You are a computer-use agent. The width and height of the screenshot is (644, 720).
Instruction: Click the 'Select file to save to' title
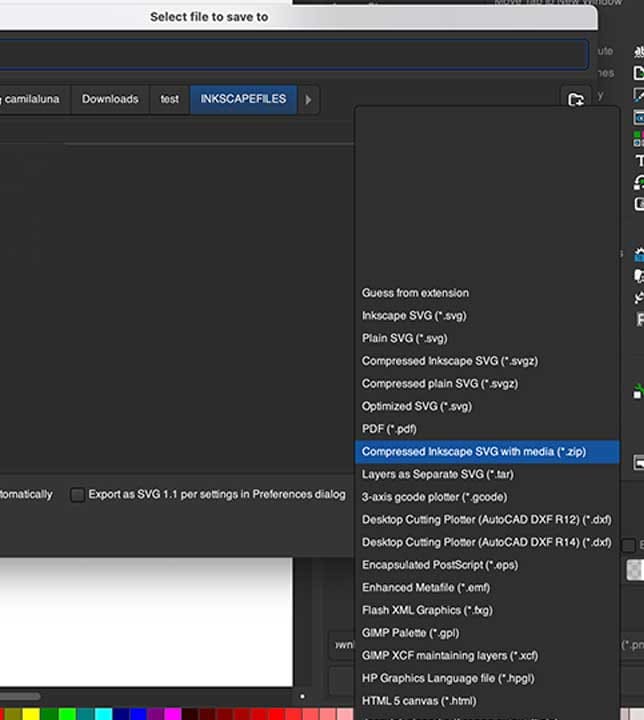tap(209, 17)
